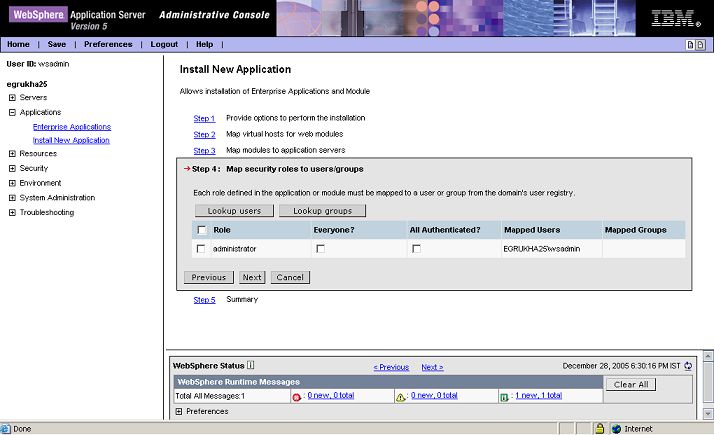Click the administrator role name
This screenshot has width=714, height=435.
coord(235,249)
